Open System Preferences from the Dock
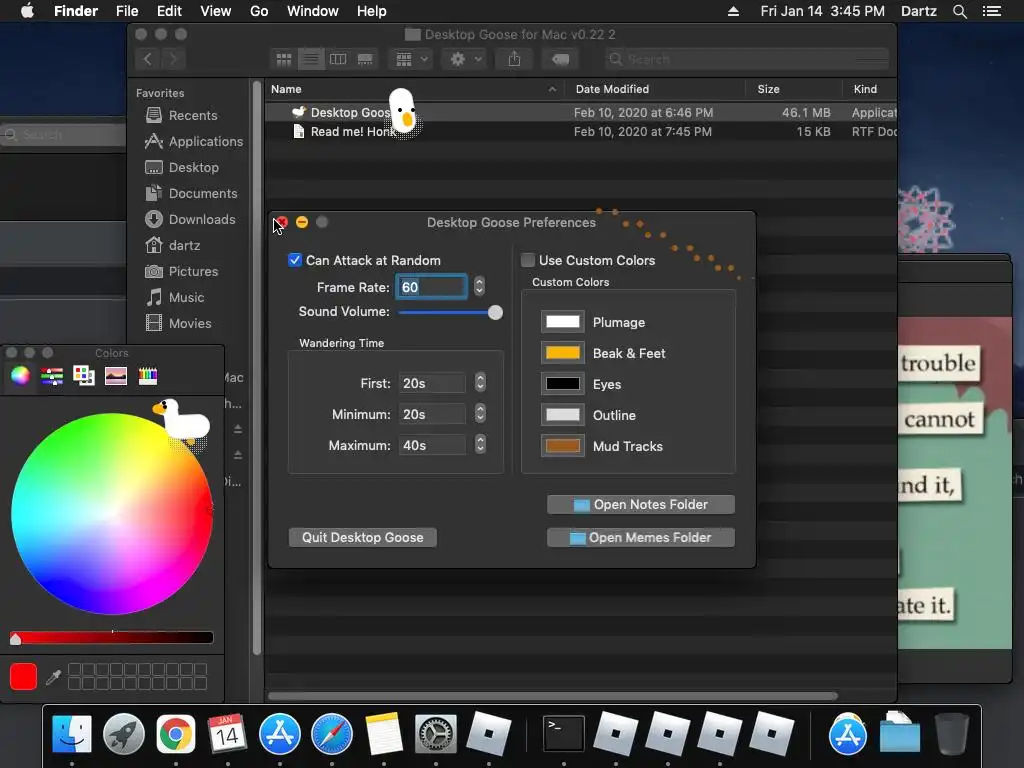Viewport: 1024px width, 768px height. pos(436,733)
